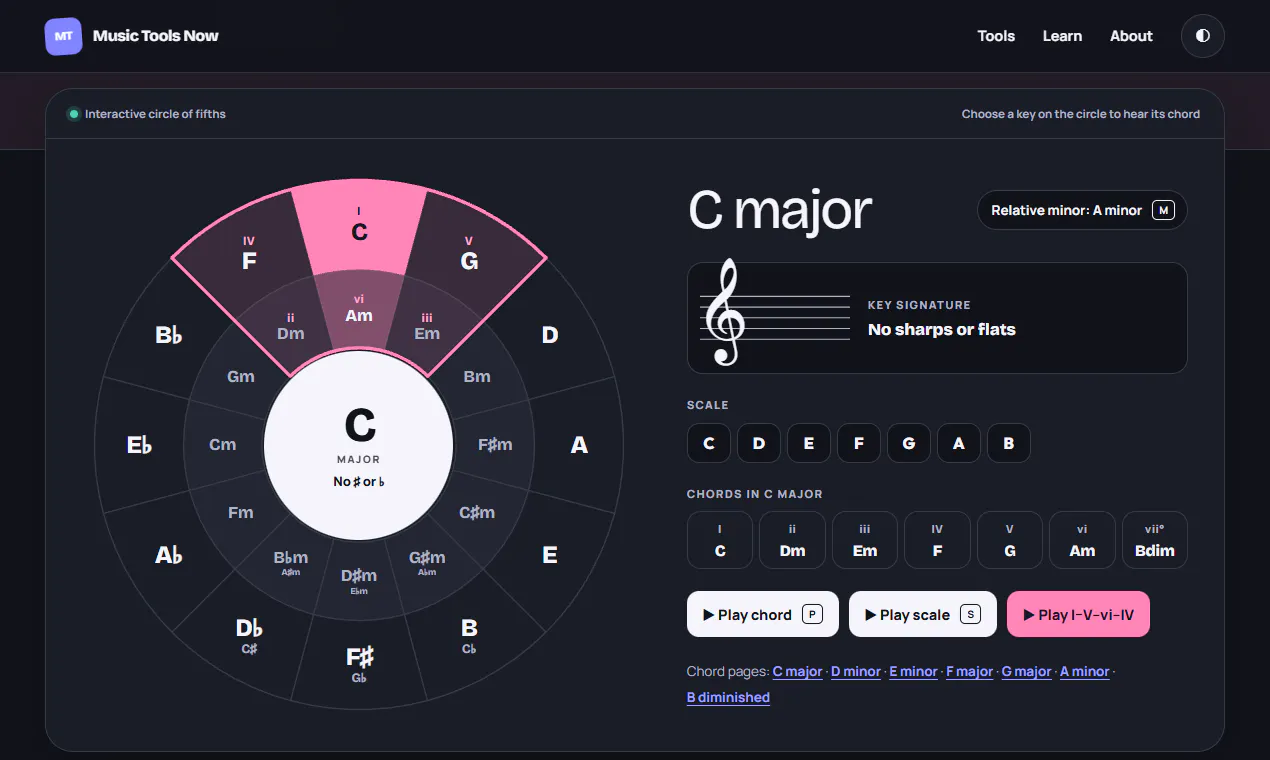The width and height of the screenshot is (1270, 760).
Task: Click 'No sharps or flats' key signature text
Action: [x=942, y=330]
